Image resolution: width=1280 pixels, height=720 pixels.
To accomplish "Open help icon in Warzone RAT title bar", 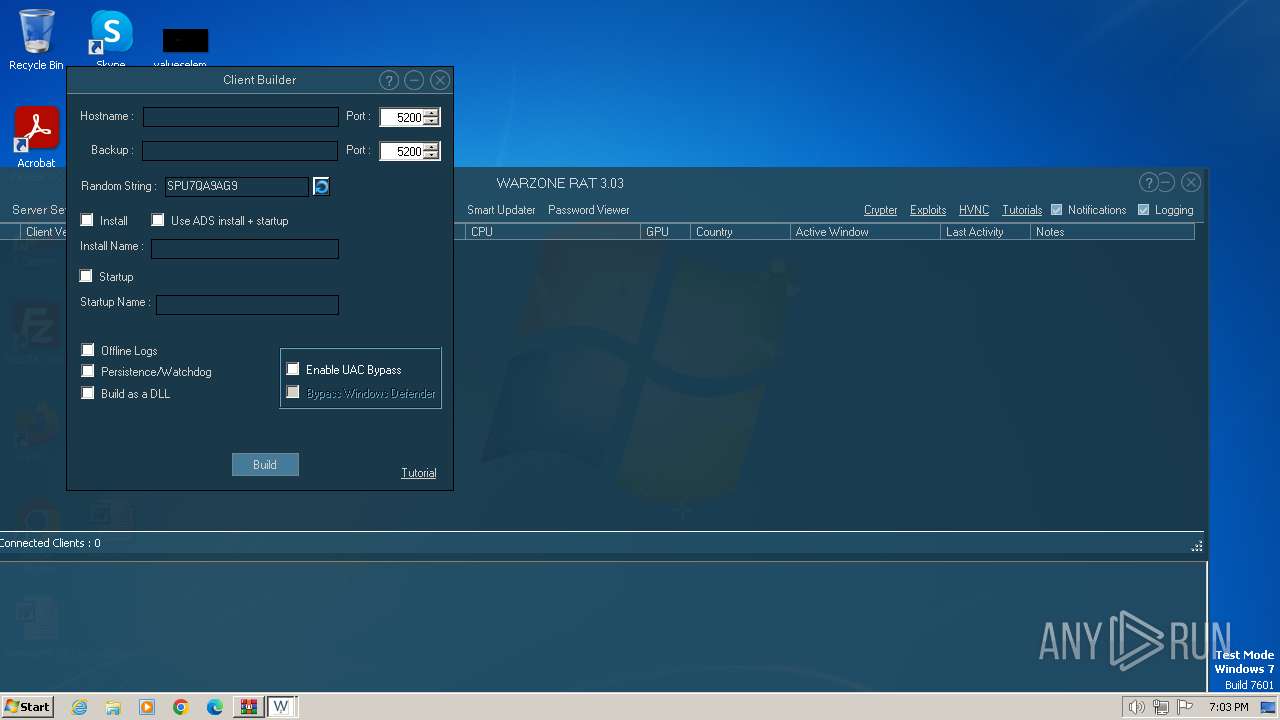I will point(1148,182).
